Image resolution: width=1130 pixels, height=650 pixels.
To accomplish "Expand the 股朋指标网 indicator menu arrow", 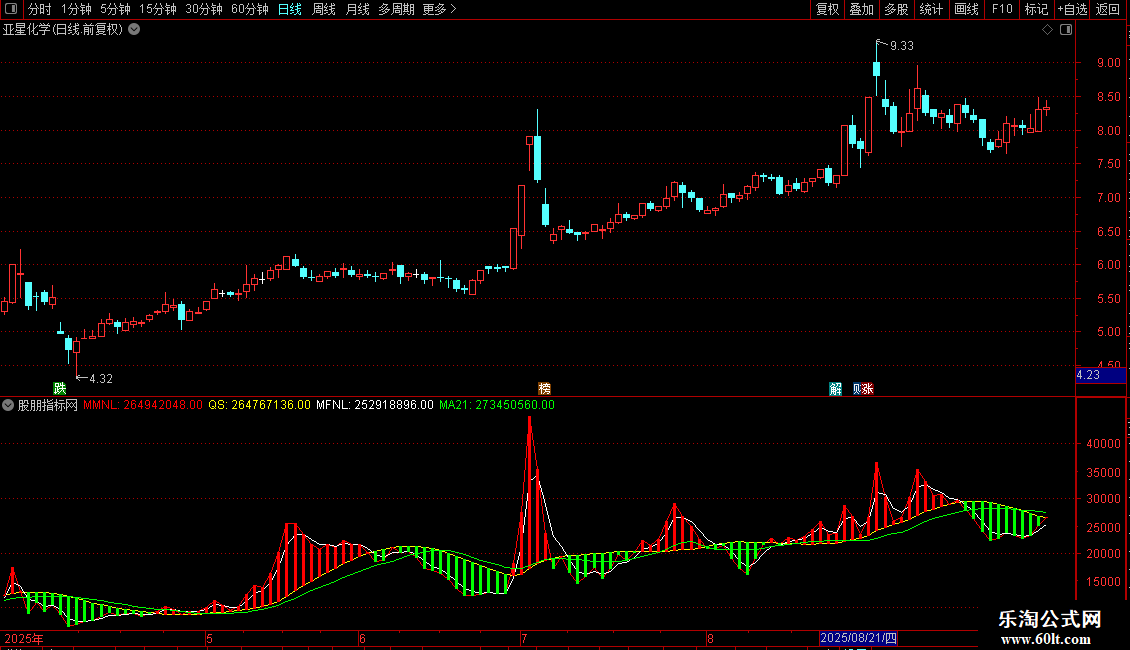I will tap(8, 405).
